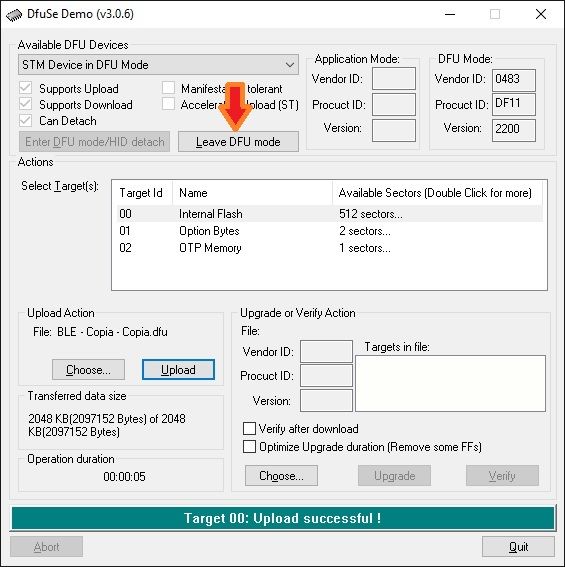Click the DfuSe Demo chip icon in title bar
The height and width of the screenshot is (567, 565).
click(14, 15)
